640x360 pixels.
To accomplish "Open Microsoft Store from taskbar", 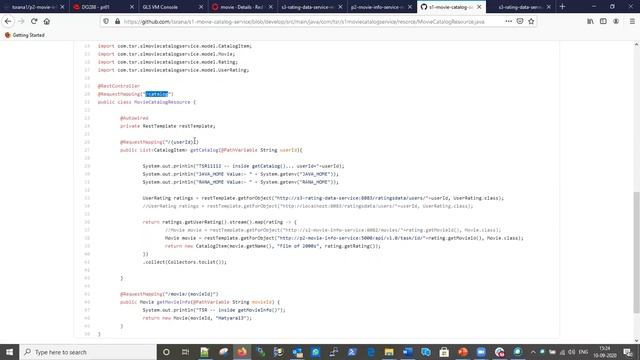I will [x=444, y=352].
